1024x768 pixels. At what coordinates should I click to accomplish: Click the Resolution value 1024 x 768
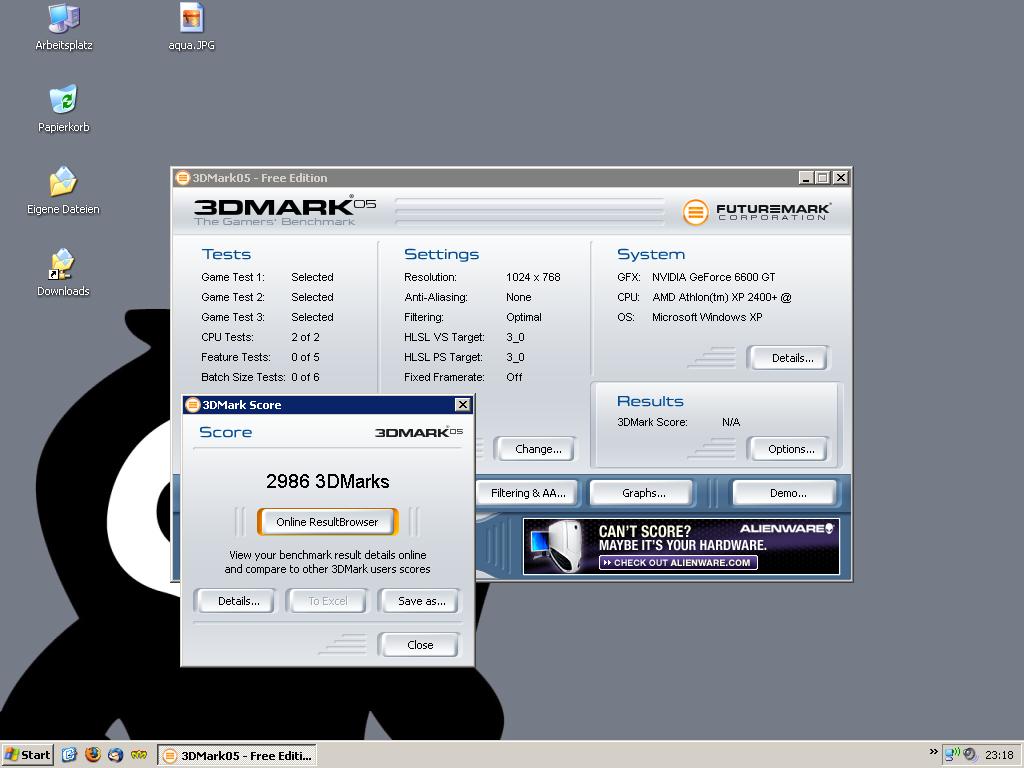click(533, 277)
